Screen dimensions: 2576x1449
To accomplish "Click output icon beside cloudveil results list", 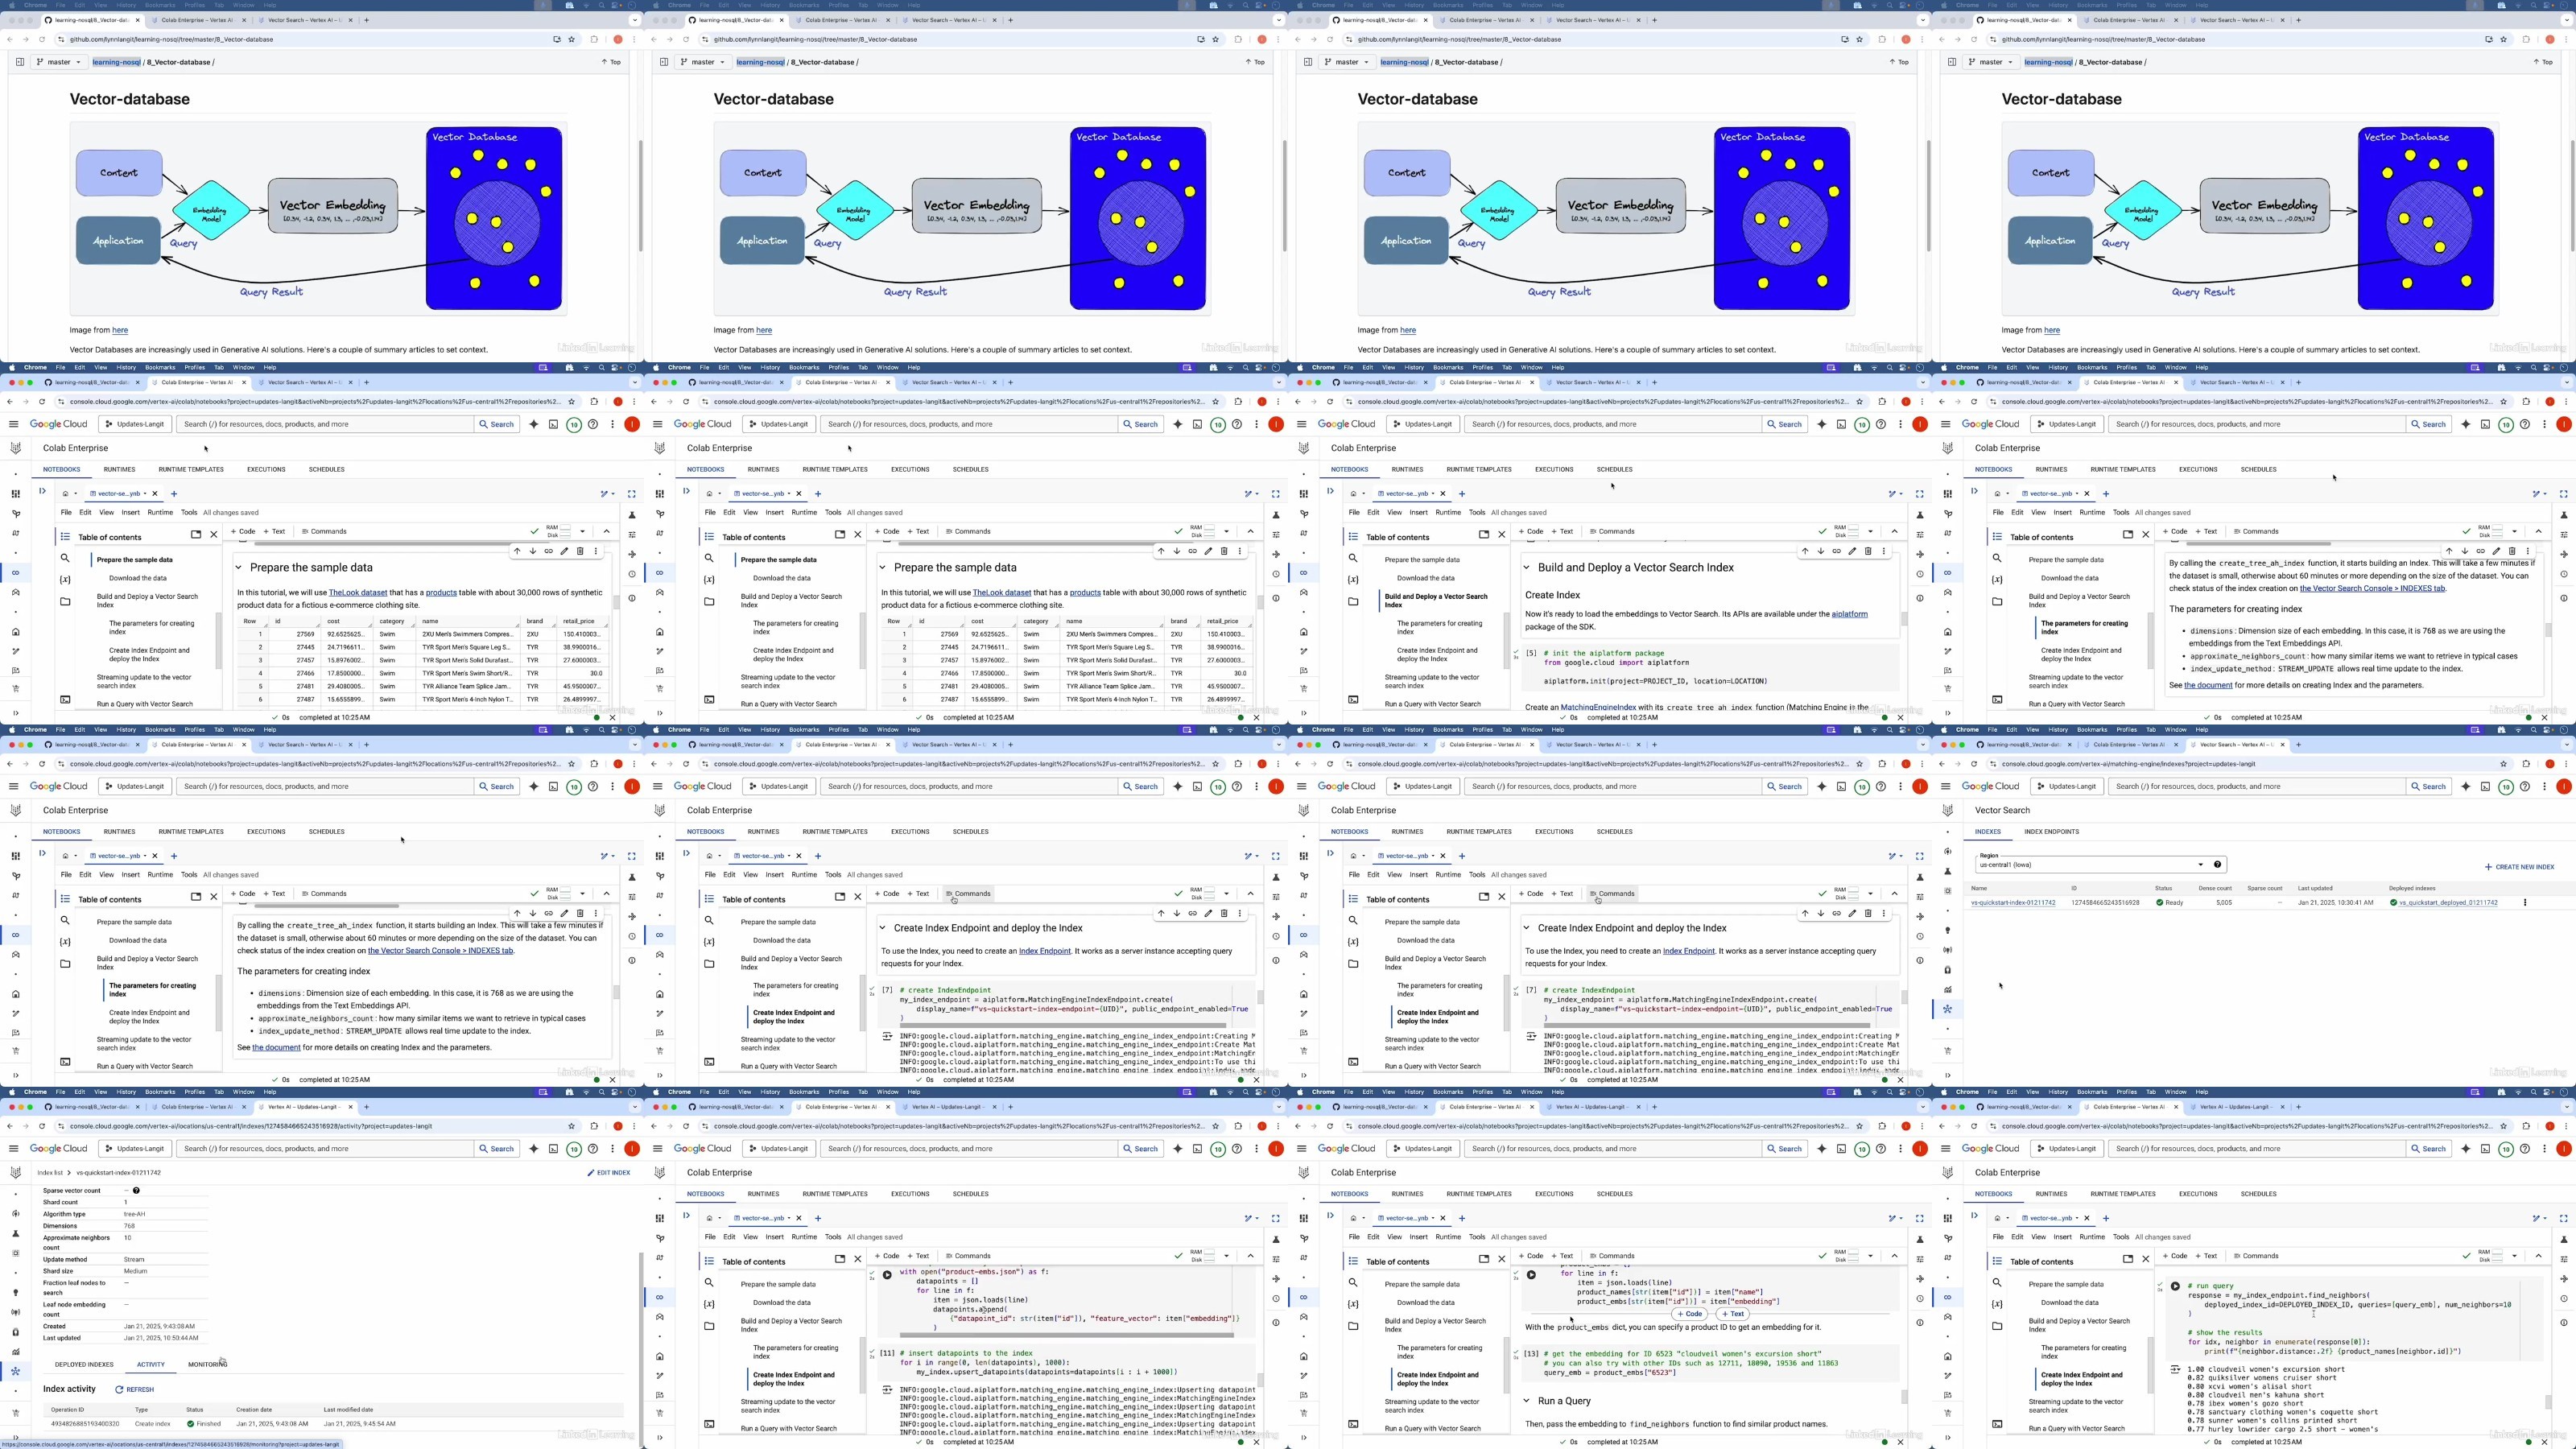I will pos(2175,1370).
